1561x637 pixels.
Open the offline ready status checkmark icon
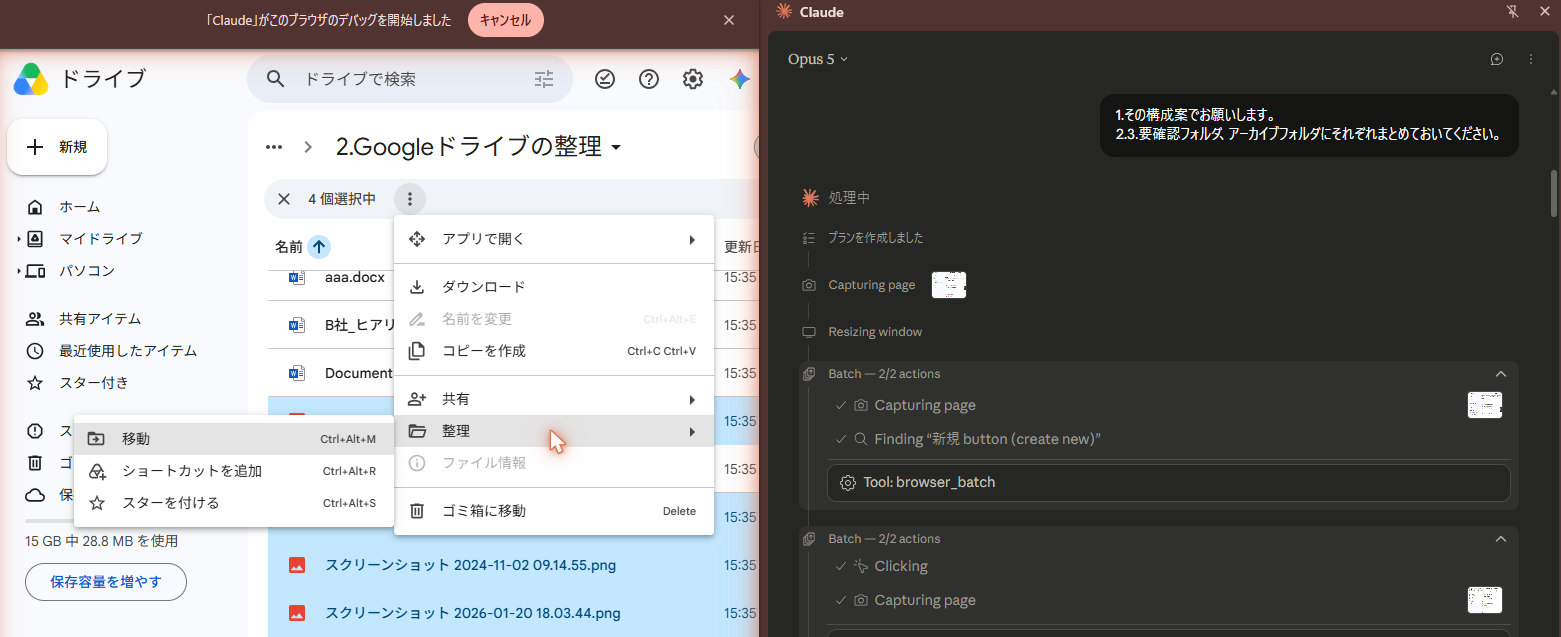[x=604, y=79]
